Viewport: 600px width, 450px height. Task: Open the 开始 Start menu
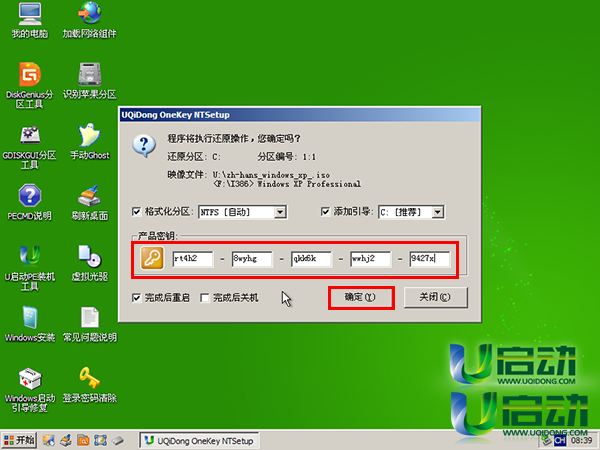click(20, 440)
